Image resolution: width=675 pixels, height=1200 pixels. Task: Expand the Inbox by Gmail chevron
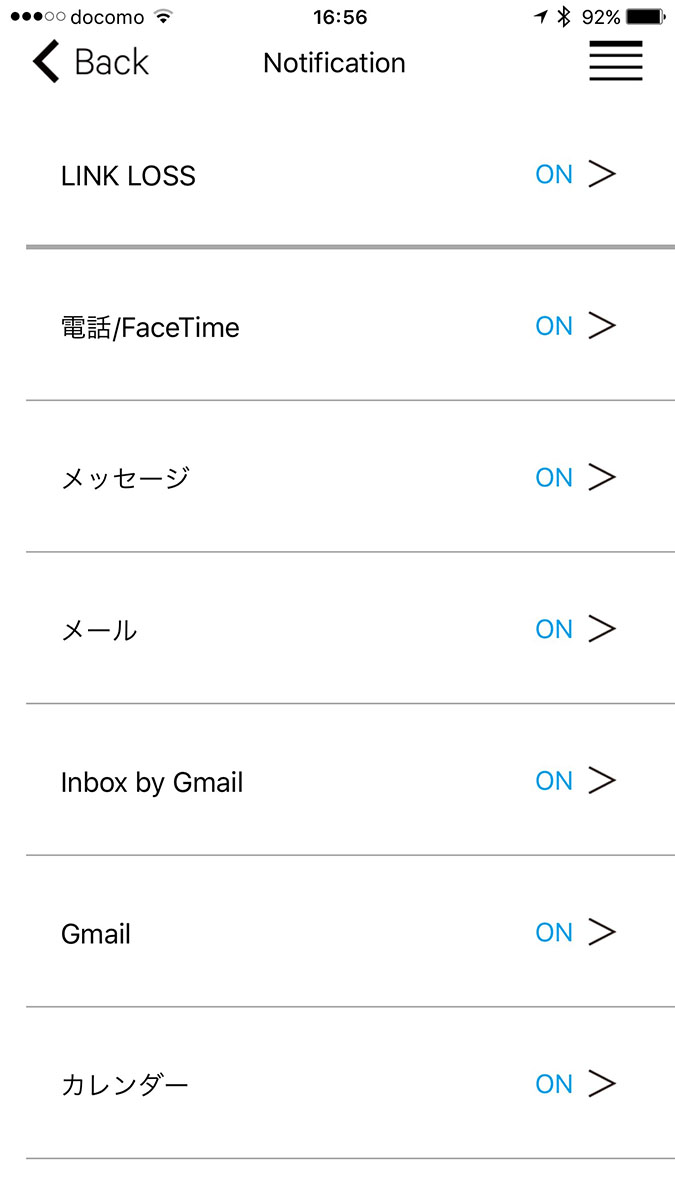click(604, 780)
